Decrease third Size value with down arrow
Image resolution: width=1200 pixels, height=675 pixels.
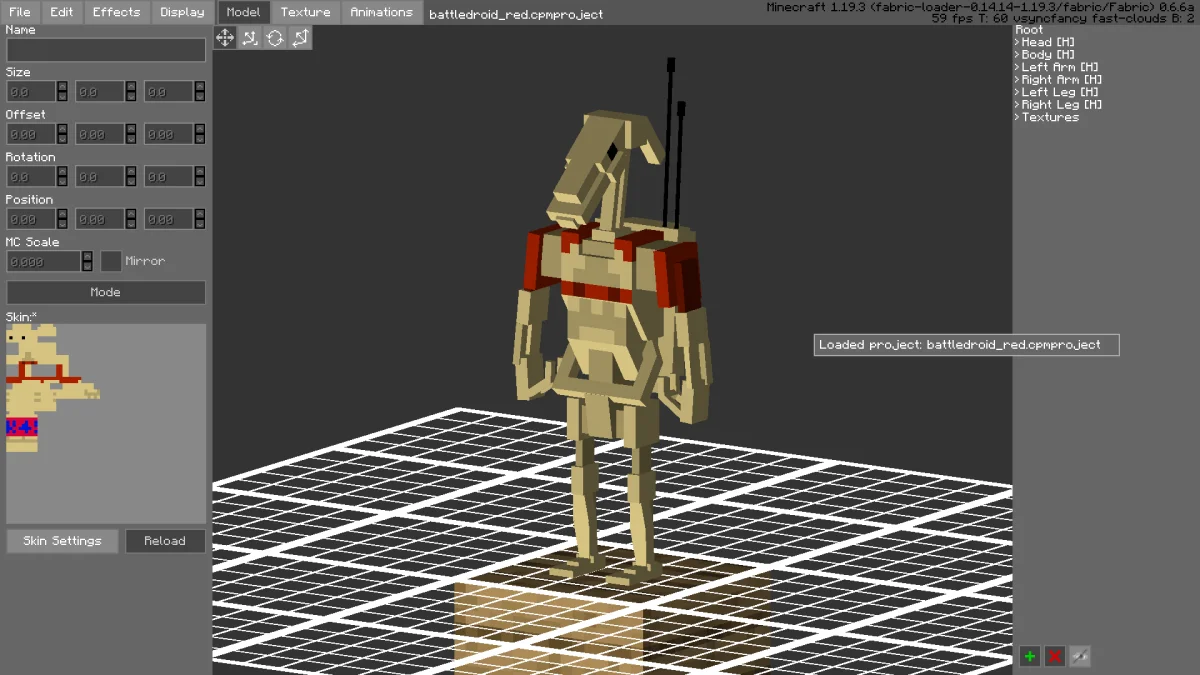pyautogui.click(x=200, y=97)
